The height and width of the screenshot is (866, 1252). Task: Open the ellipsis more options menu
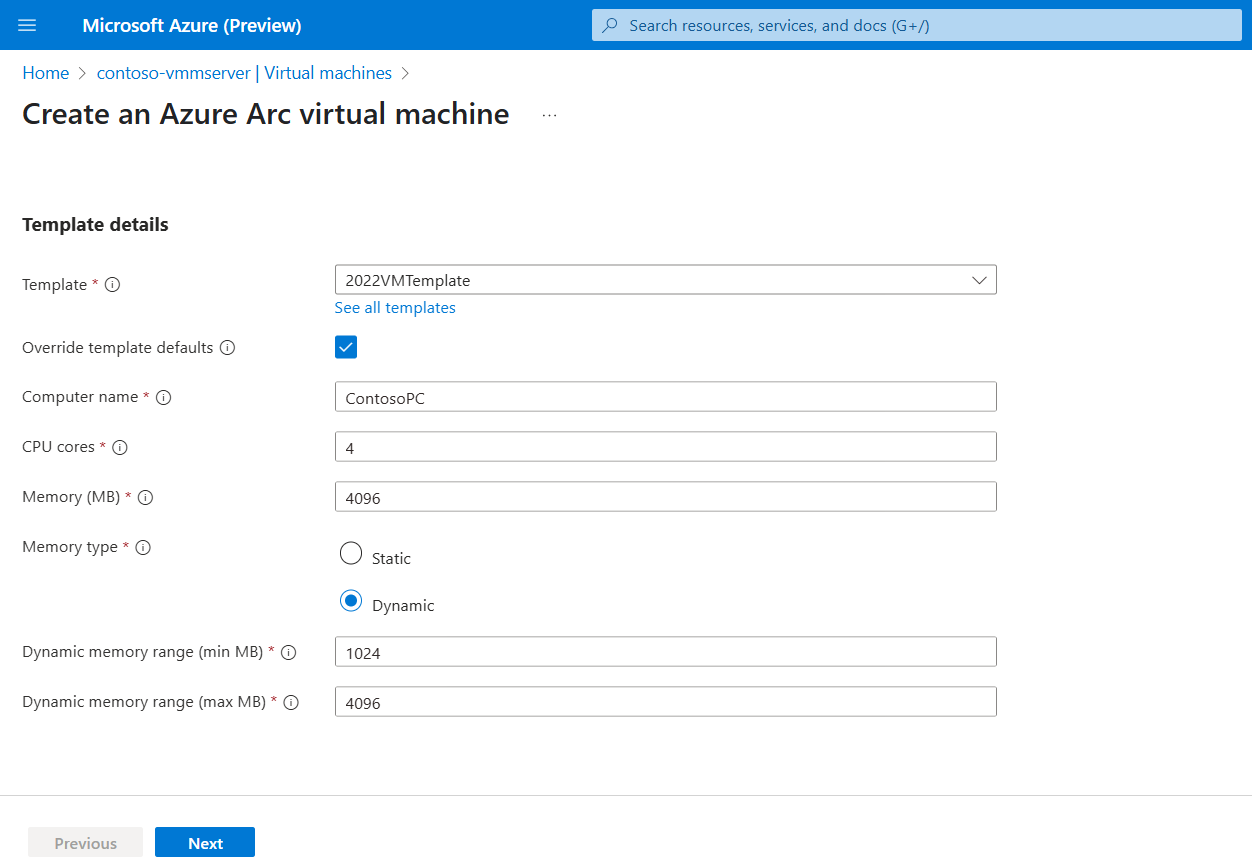pyautogui.click(x=549, y=115)
